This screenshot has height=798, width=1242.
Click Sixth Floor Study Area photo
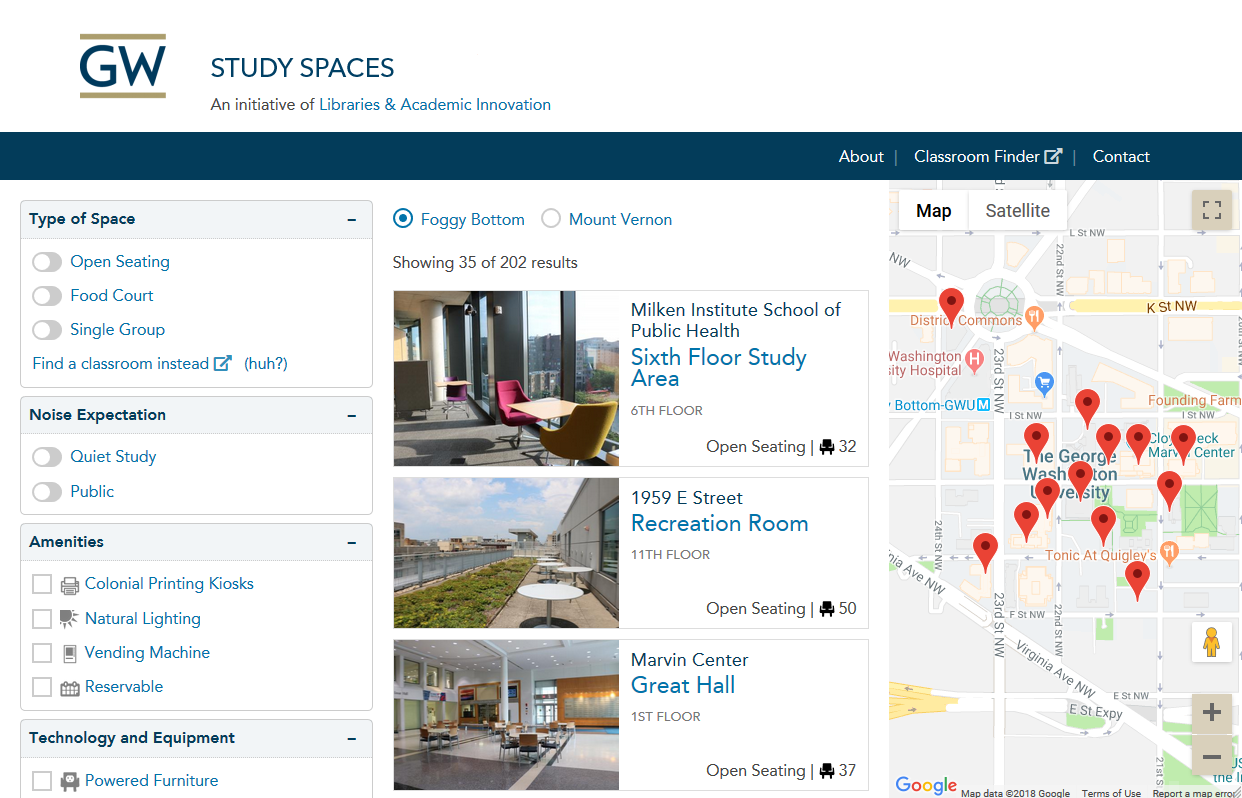pos(506,379)
